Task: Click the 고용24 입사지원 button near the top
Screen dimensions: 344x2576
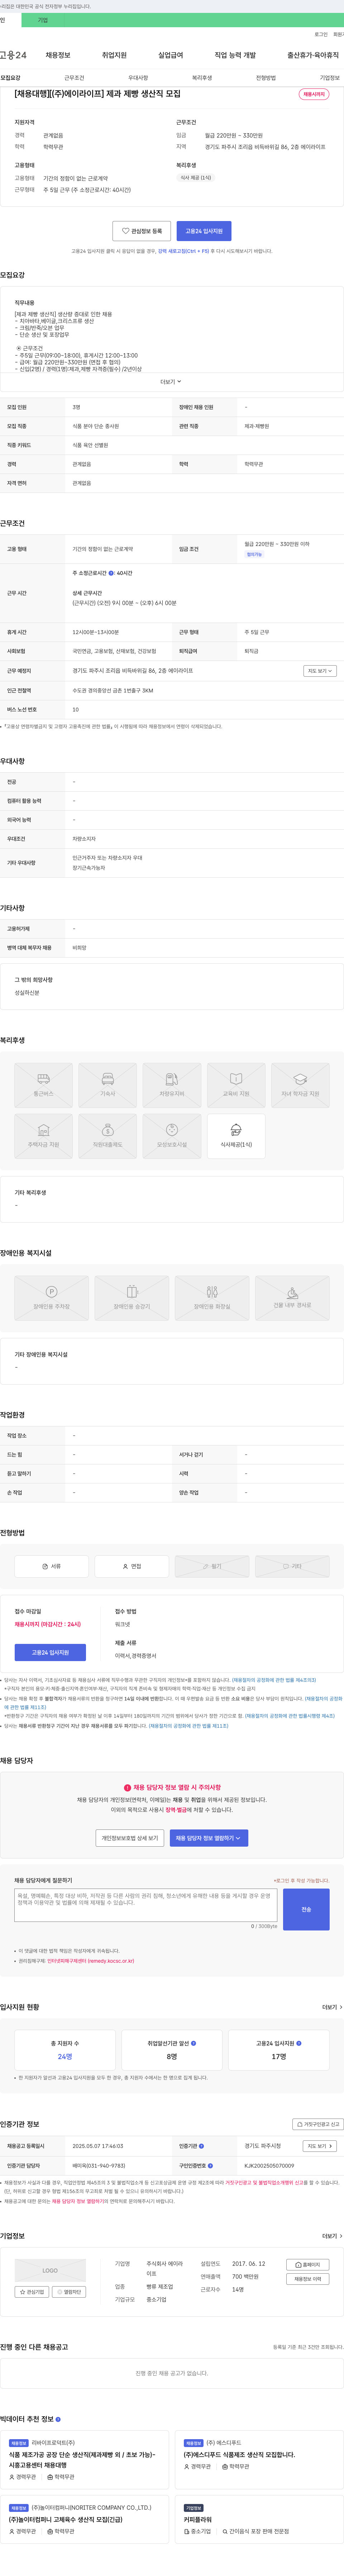Action: [x=204, y=231]
